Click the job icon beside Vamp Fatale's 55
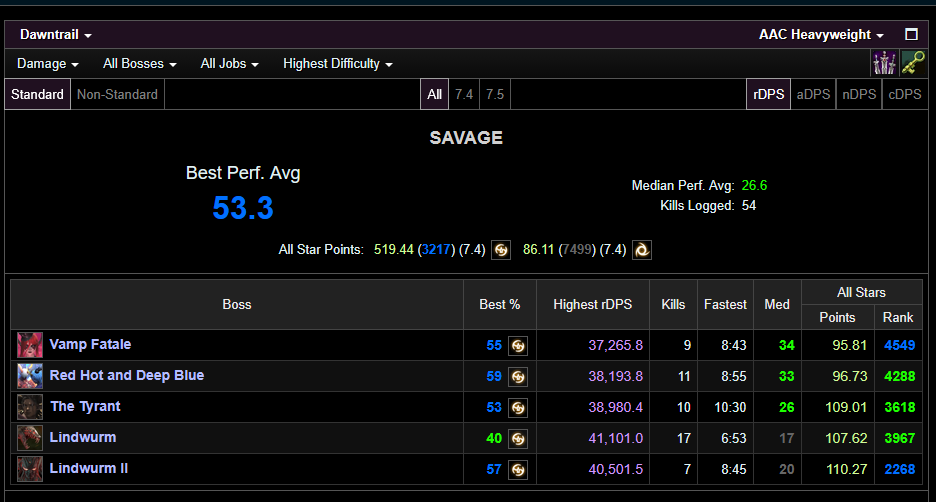 (x=518, y=346)
